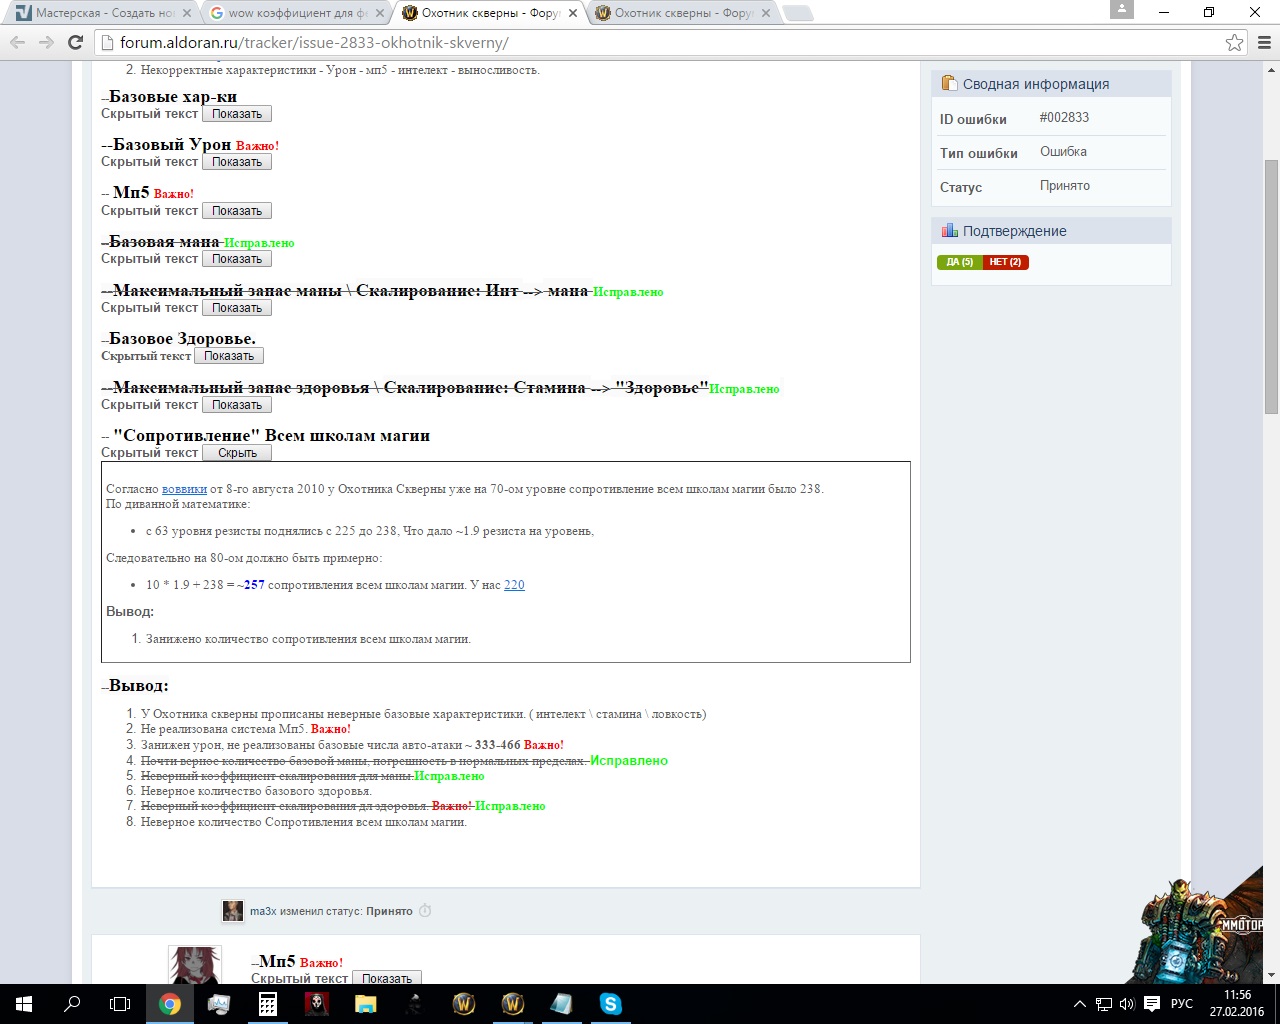This screenshot has width=1280, height=1024.
Task: Open Windows taskbar search
Action: 72,1004
